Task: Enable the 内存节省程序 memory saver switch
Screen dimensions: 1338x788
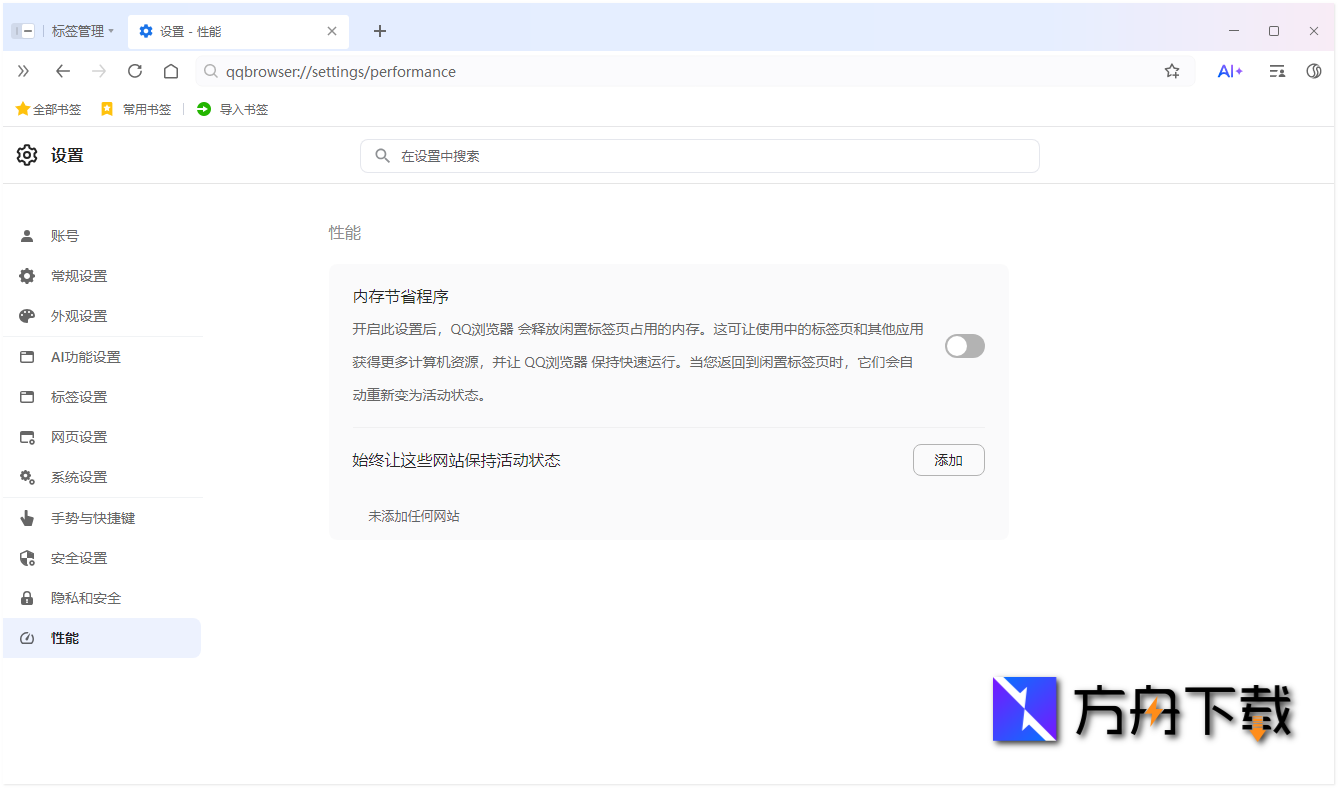Action: pyautogui.click(x=964, y=345)
